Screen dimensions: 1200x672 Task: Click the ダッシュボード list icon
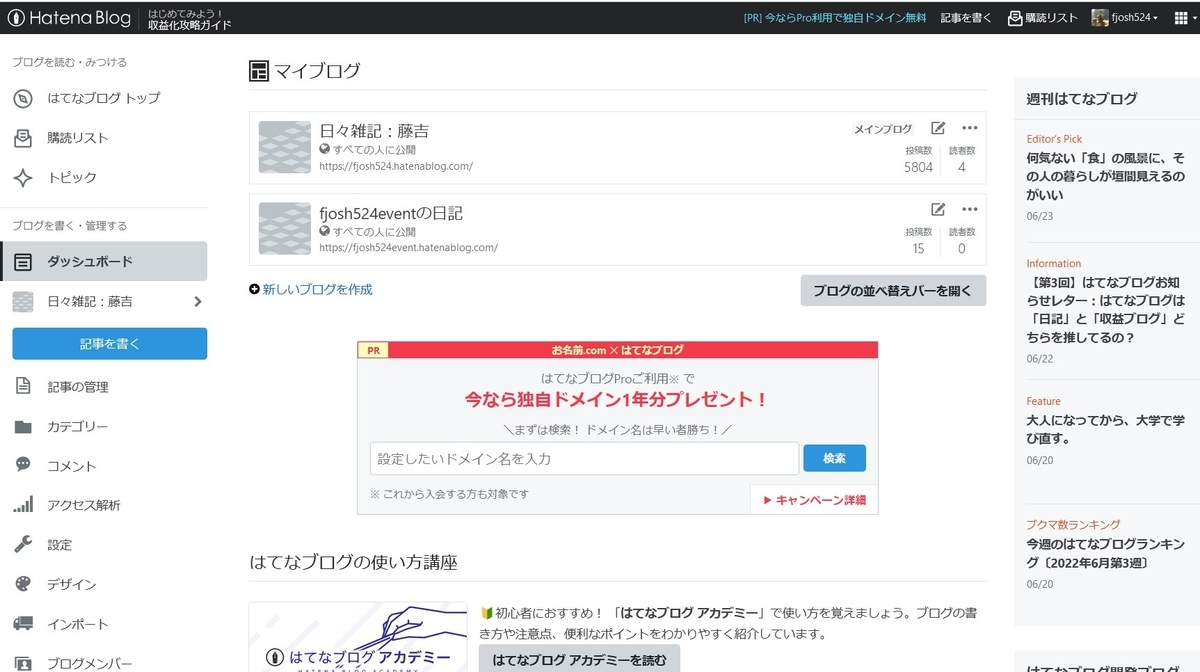(x=23, y=262)
